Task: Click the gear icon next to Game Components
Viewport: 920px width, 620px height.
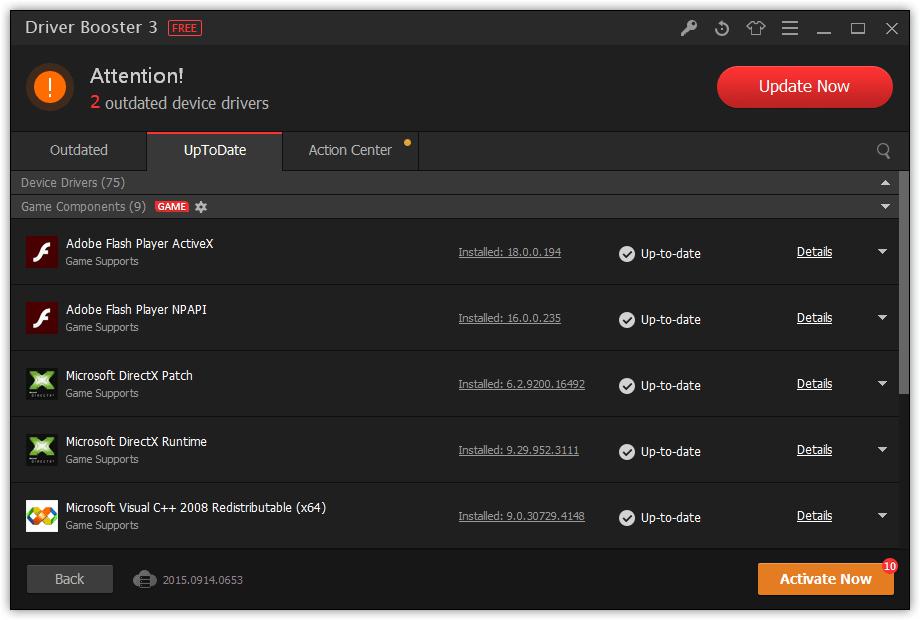Action: pyautogui.click(x=201, y=206)
